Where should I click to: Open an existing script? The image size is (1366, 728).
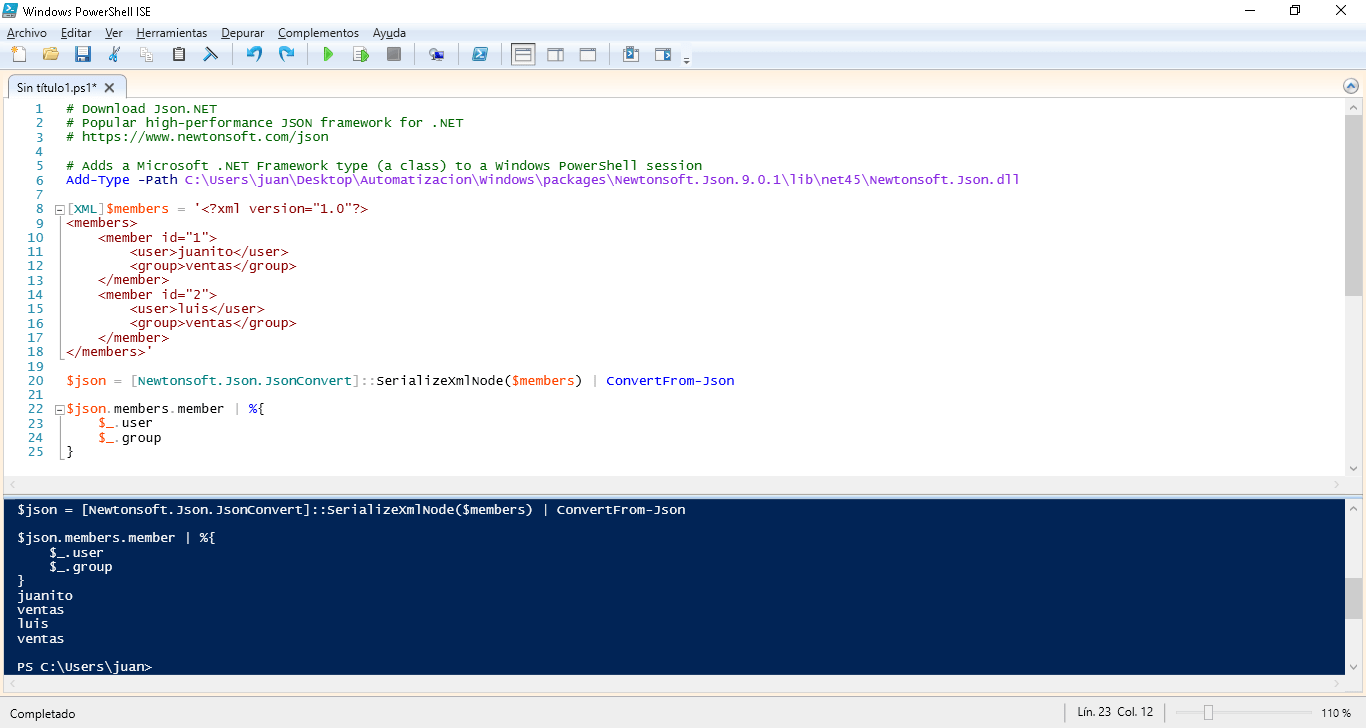[x=50, y=54]
